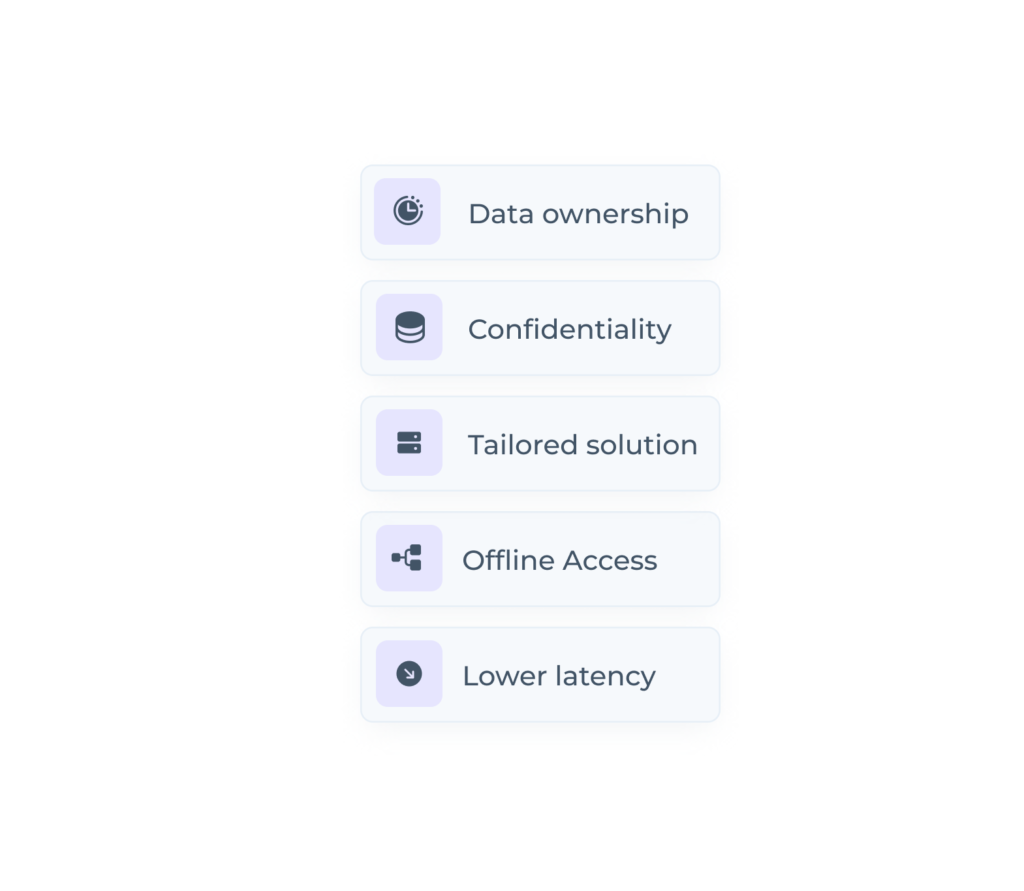1024x891 pixels.
Task: Click the Lower latency text
Action: click(x=557, y=675)
